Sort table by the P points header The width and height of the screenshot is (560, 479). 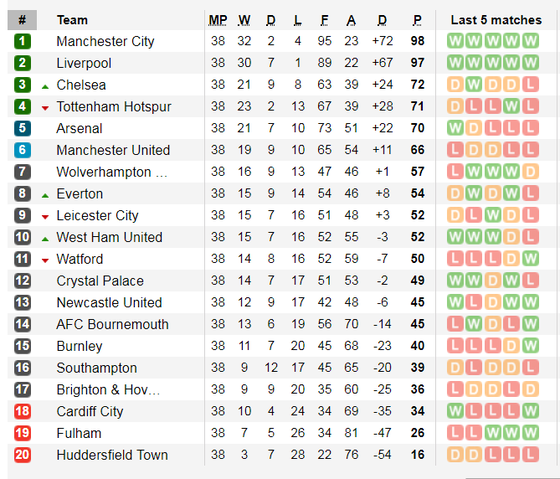(417, 20)
